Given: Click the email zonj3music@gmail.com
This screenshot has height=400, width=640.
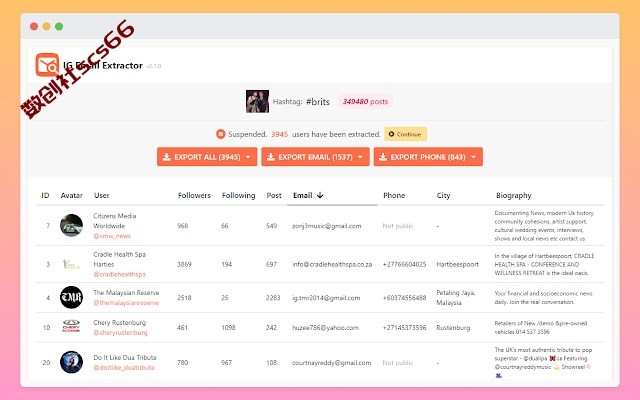Looking at the screenshot, I should 327,226.
